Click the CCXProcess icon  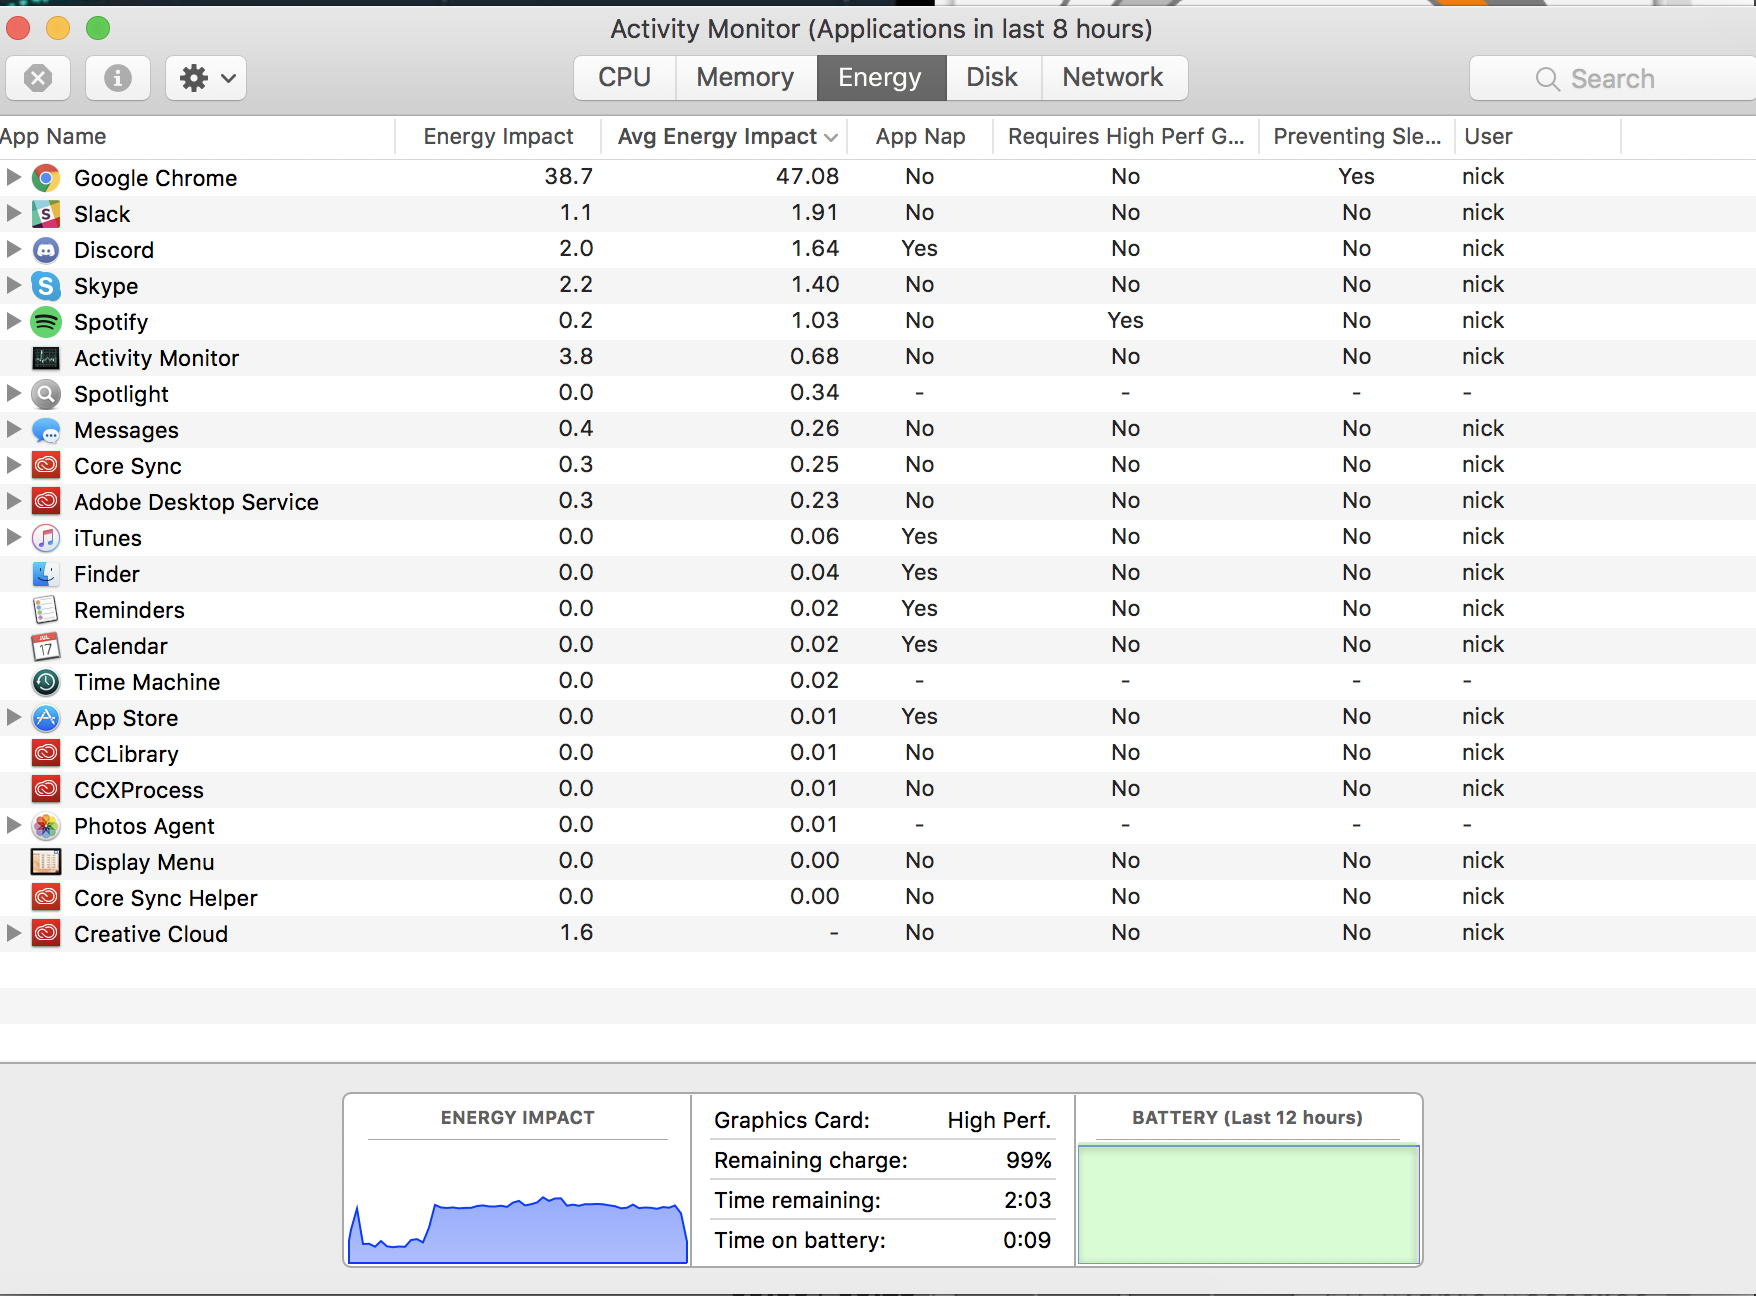[x=46, y=790]
